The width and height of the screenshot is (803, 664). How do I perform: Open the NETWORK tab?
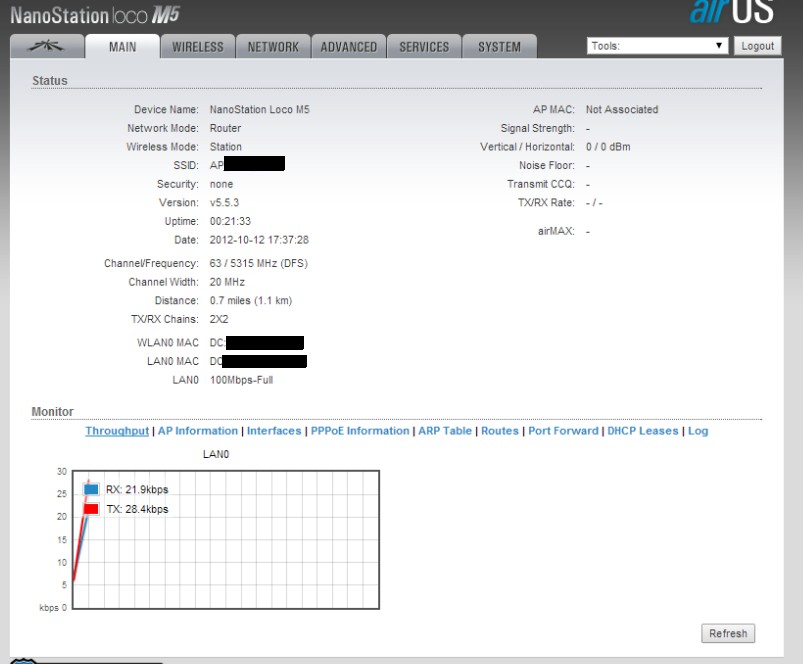(x=273, y=47)
